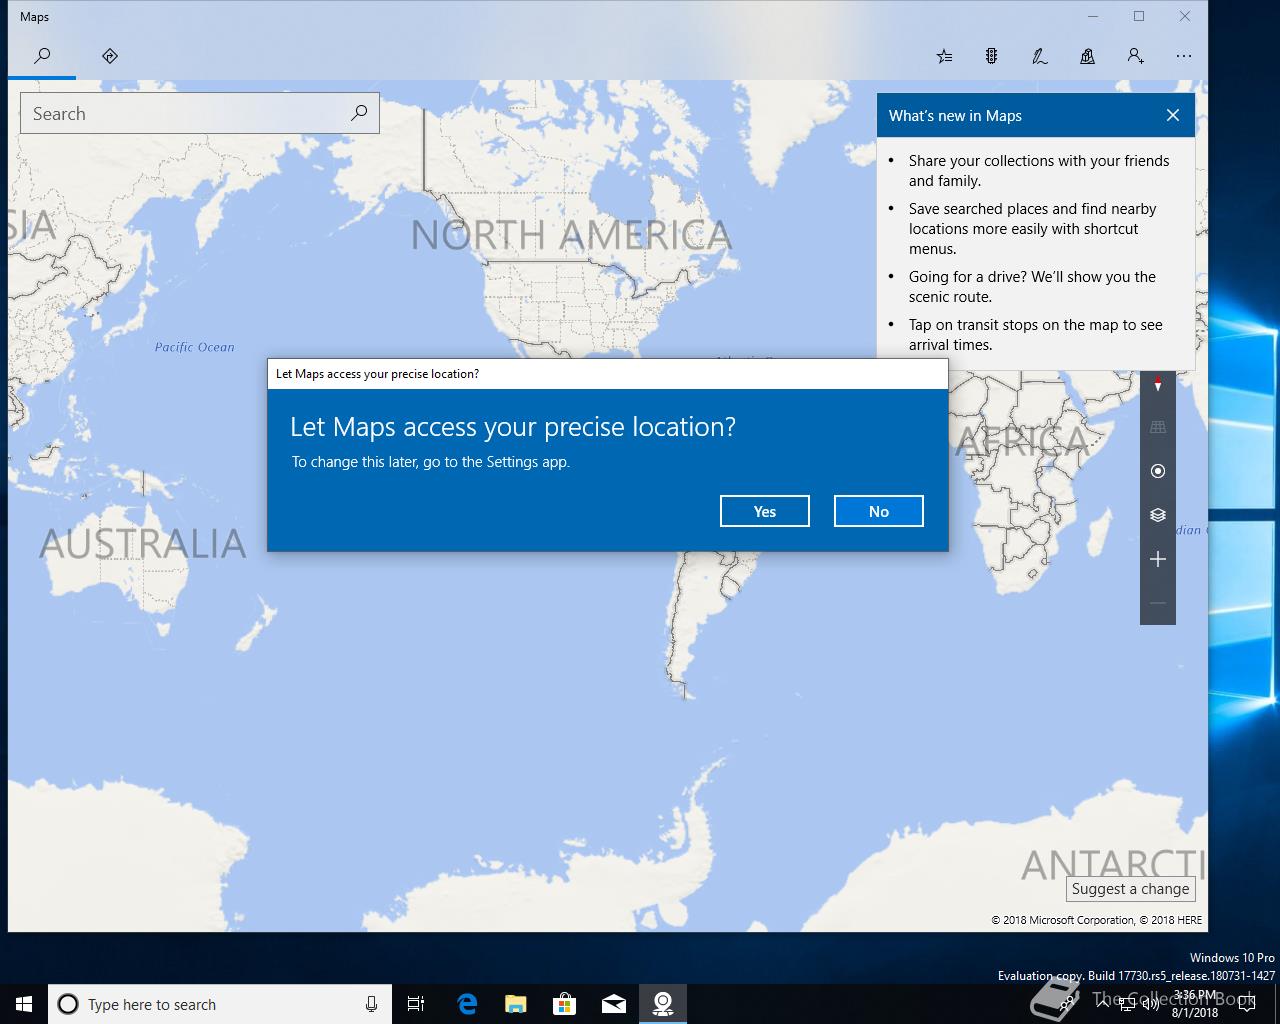1280x1024 pixels.
Task: Click 'Save searched places' bullet text
Action: click(1032, 229)
